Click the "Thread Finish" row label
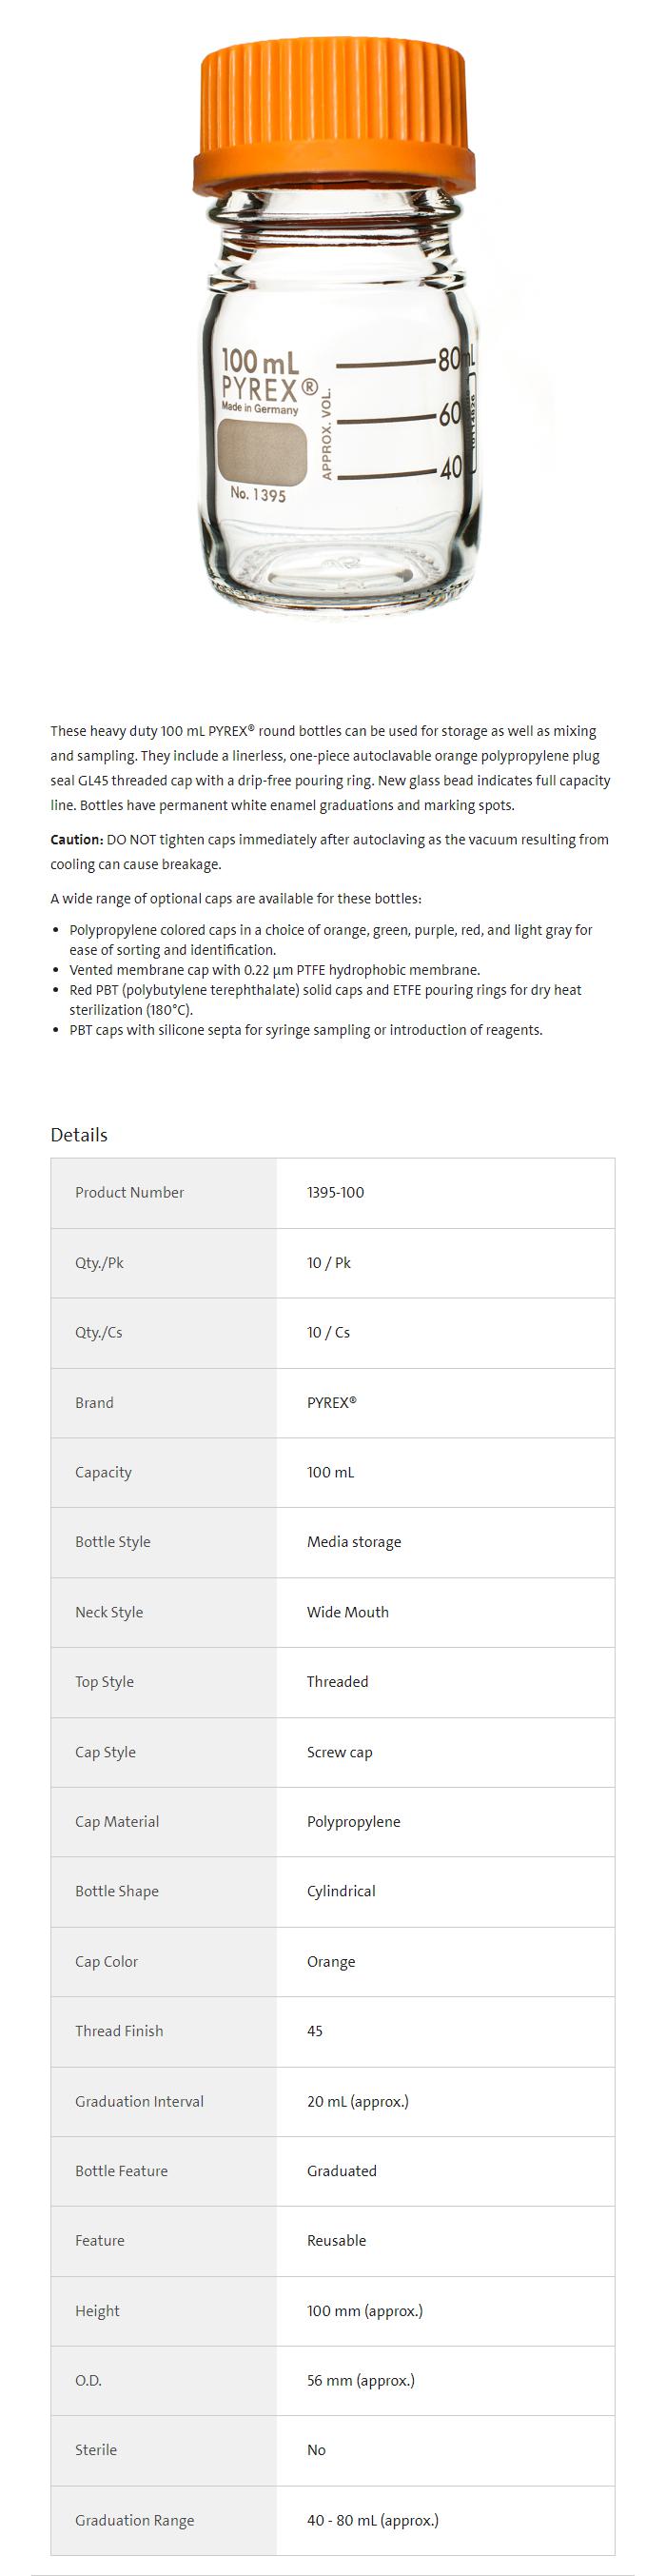 119,2030
